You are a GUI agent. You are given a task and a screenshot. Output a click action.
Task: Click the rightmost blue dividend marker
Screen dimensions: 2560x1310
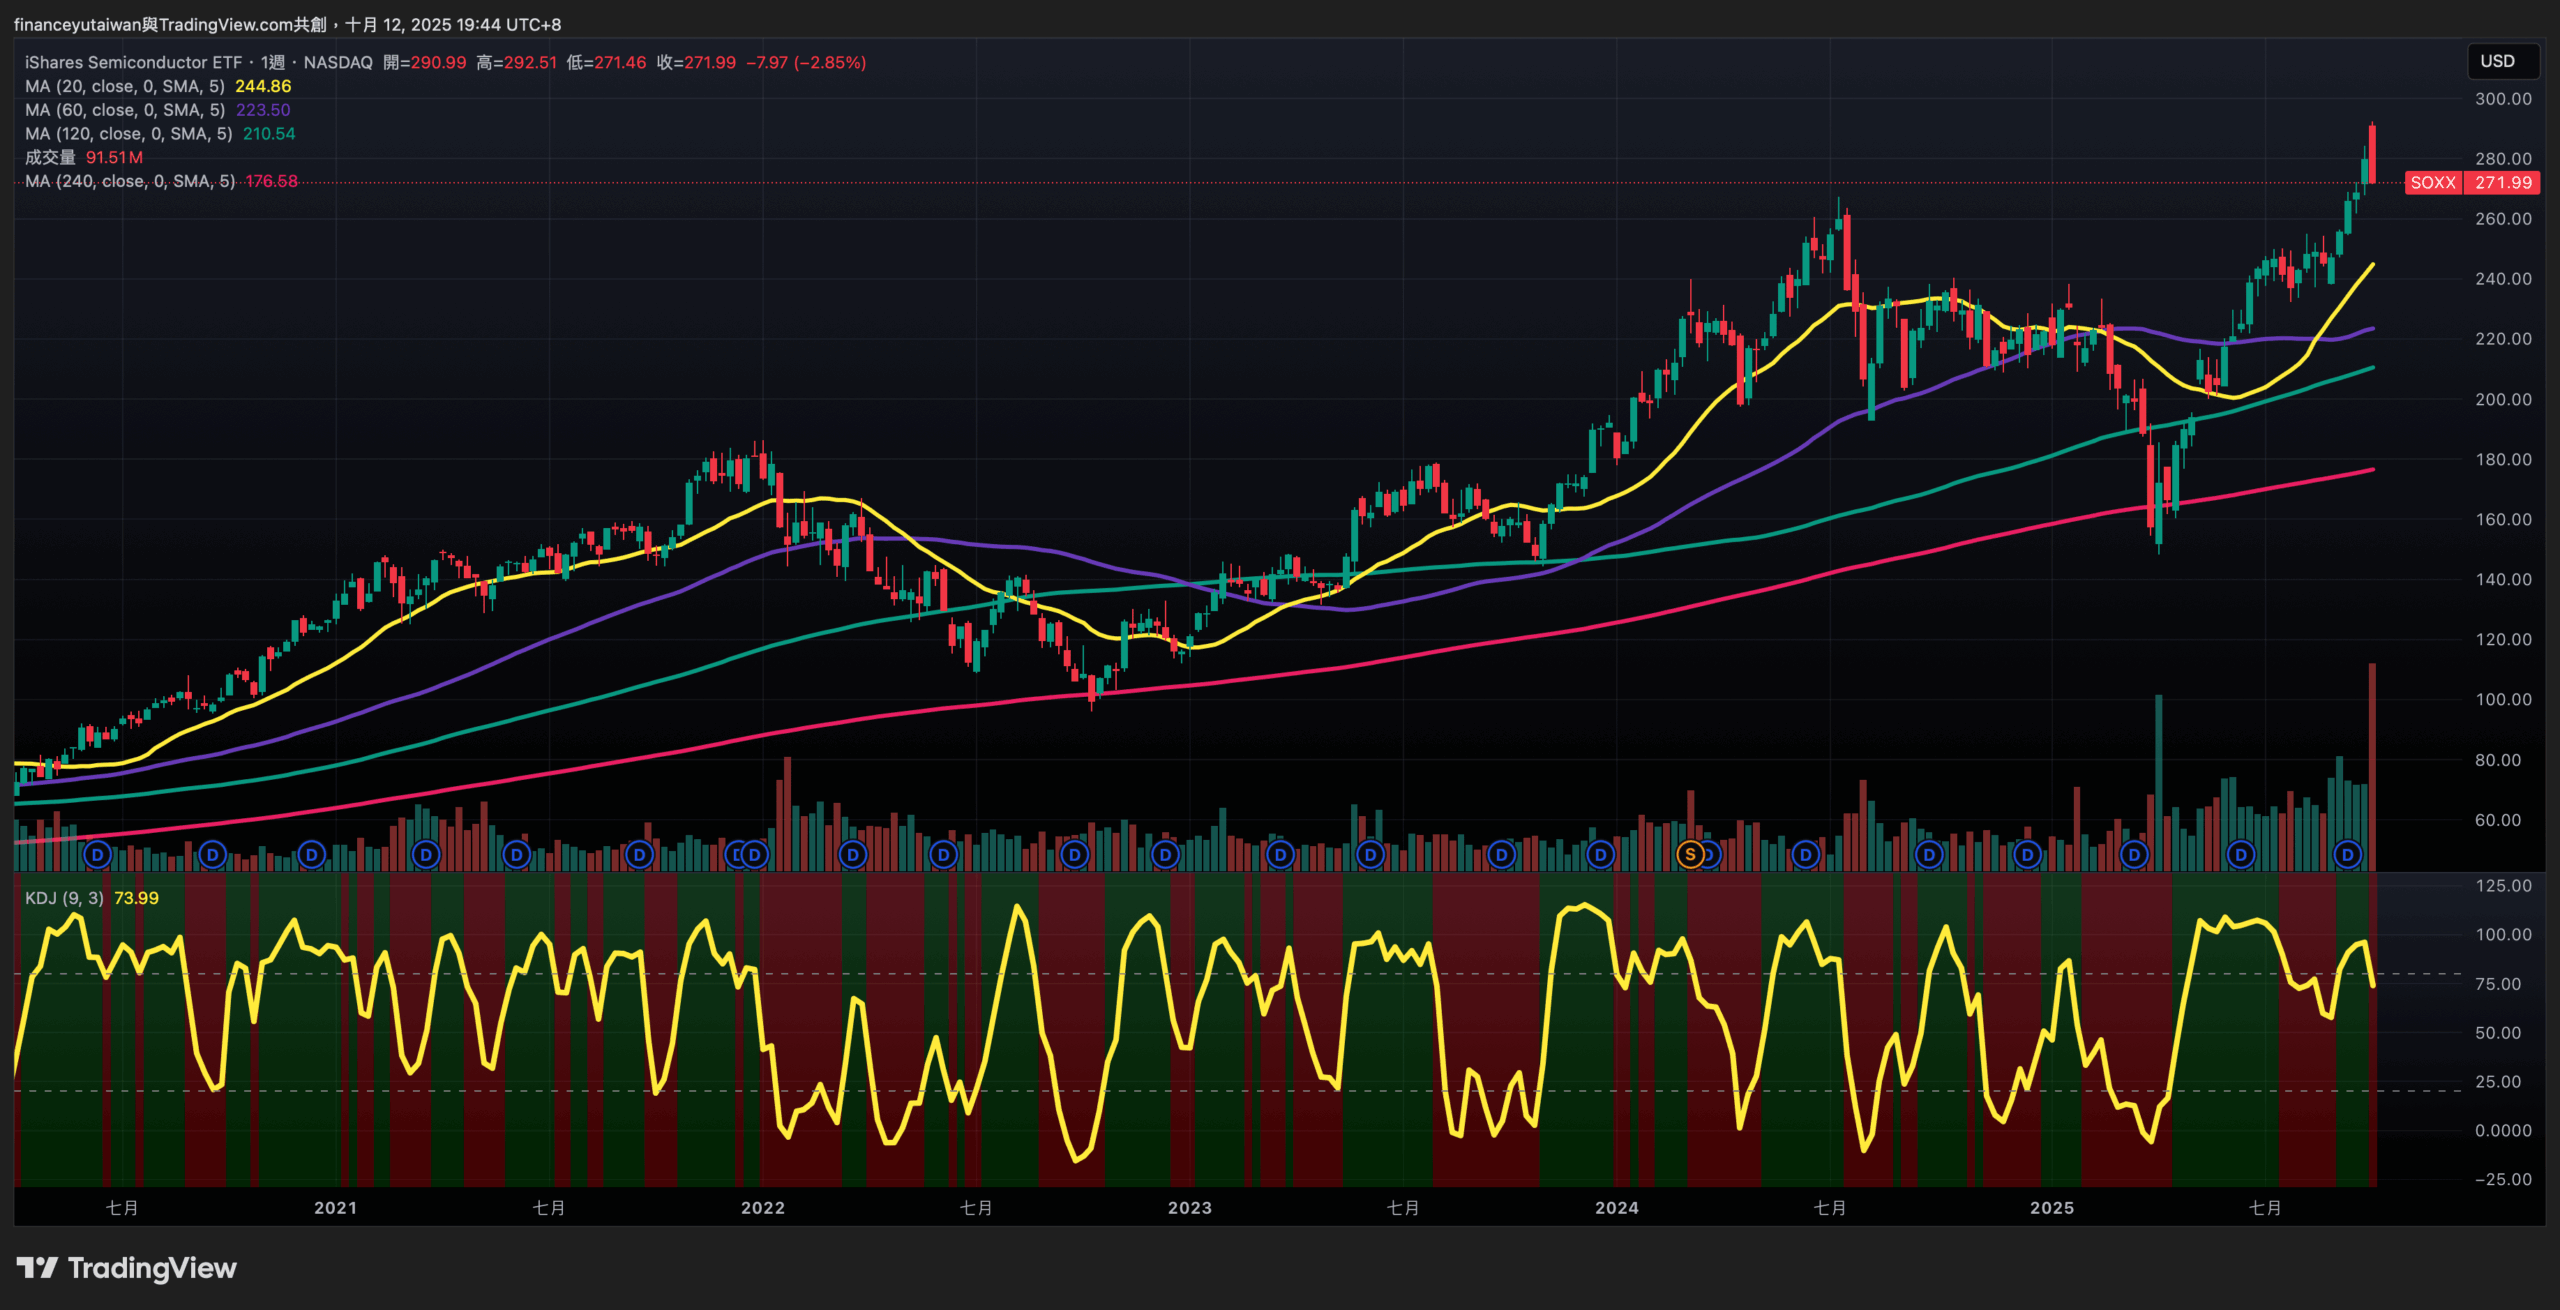pyautogui.click(x=2347, y=855)
